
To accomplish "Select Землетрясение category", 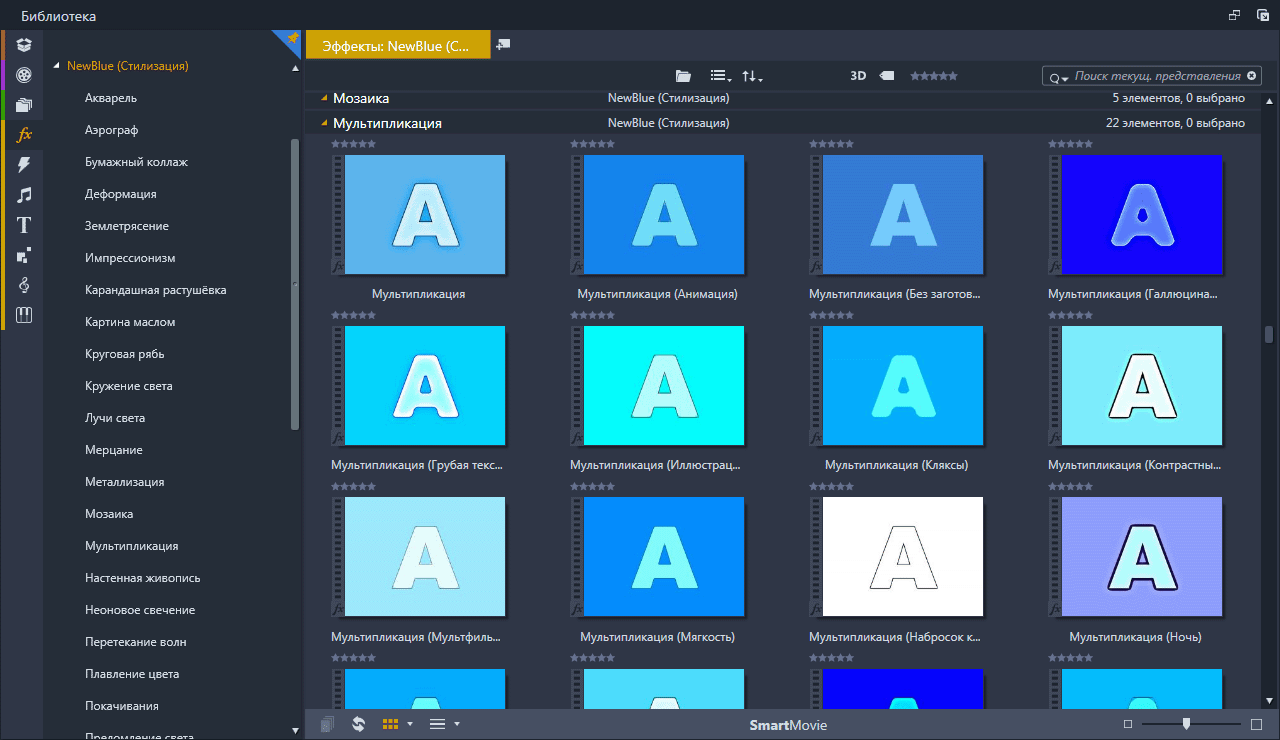I will tap(127, 226).
